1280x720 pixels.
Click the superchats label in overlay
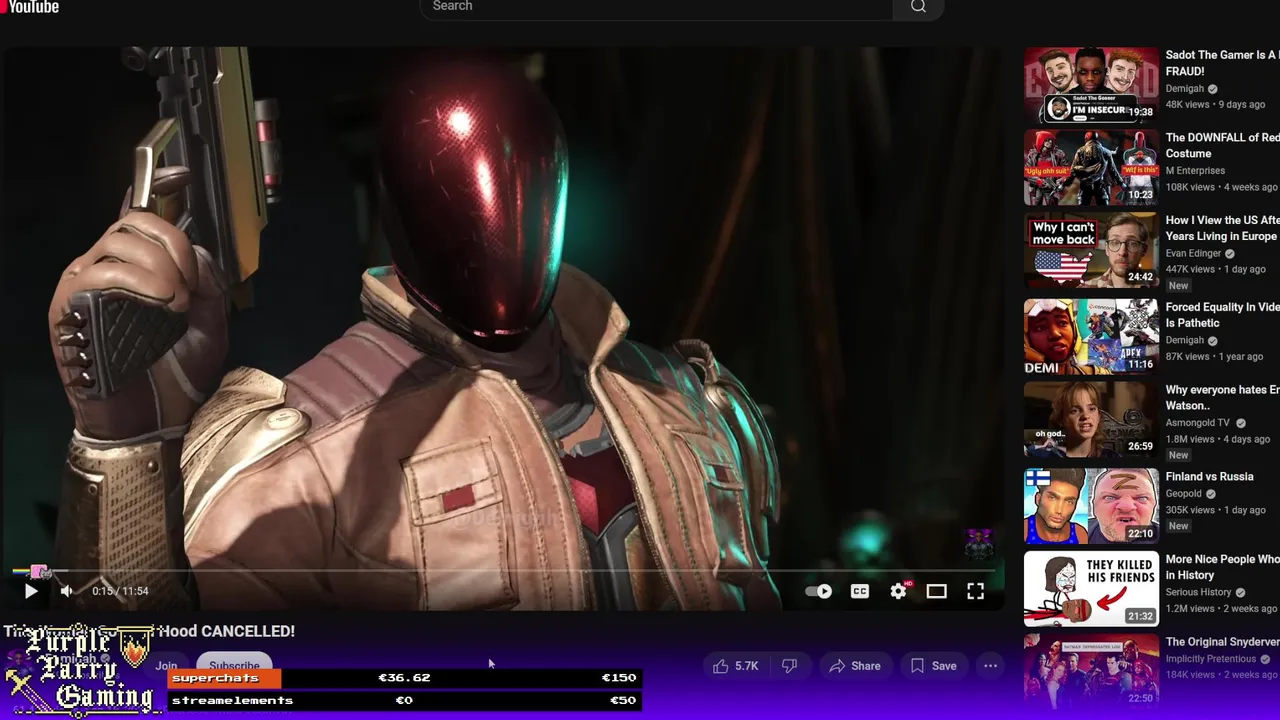click(x=215, y=678)
